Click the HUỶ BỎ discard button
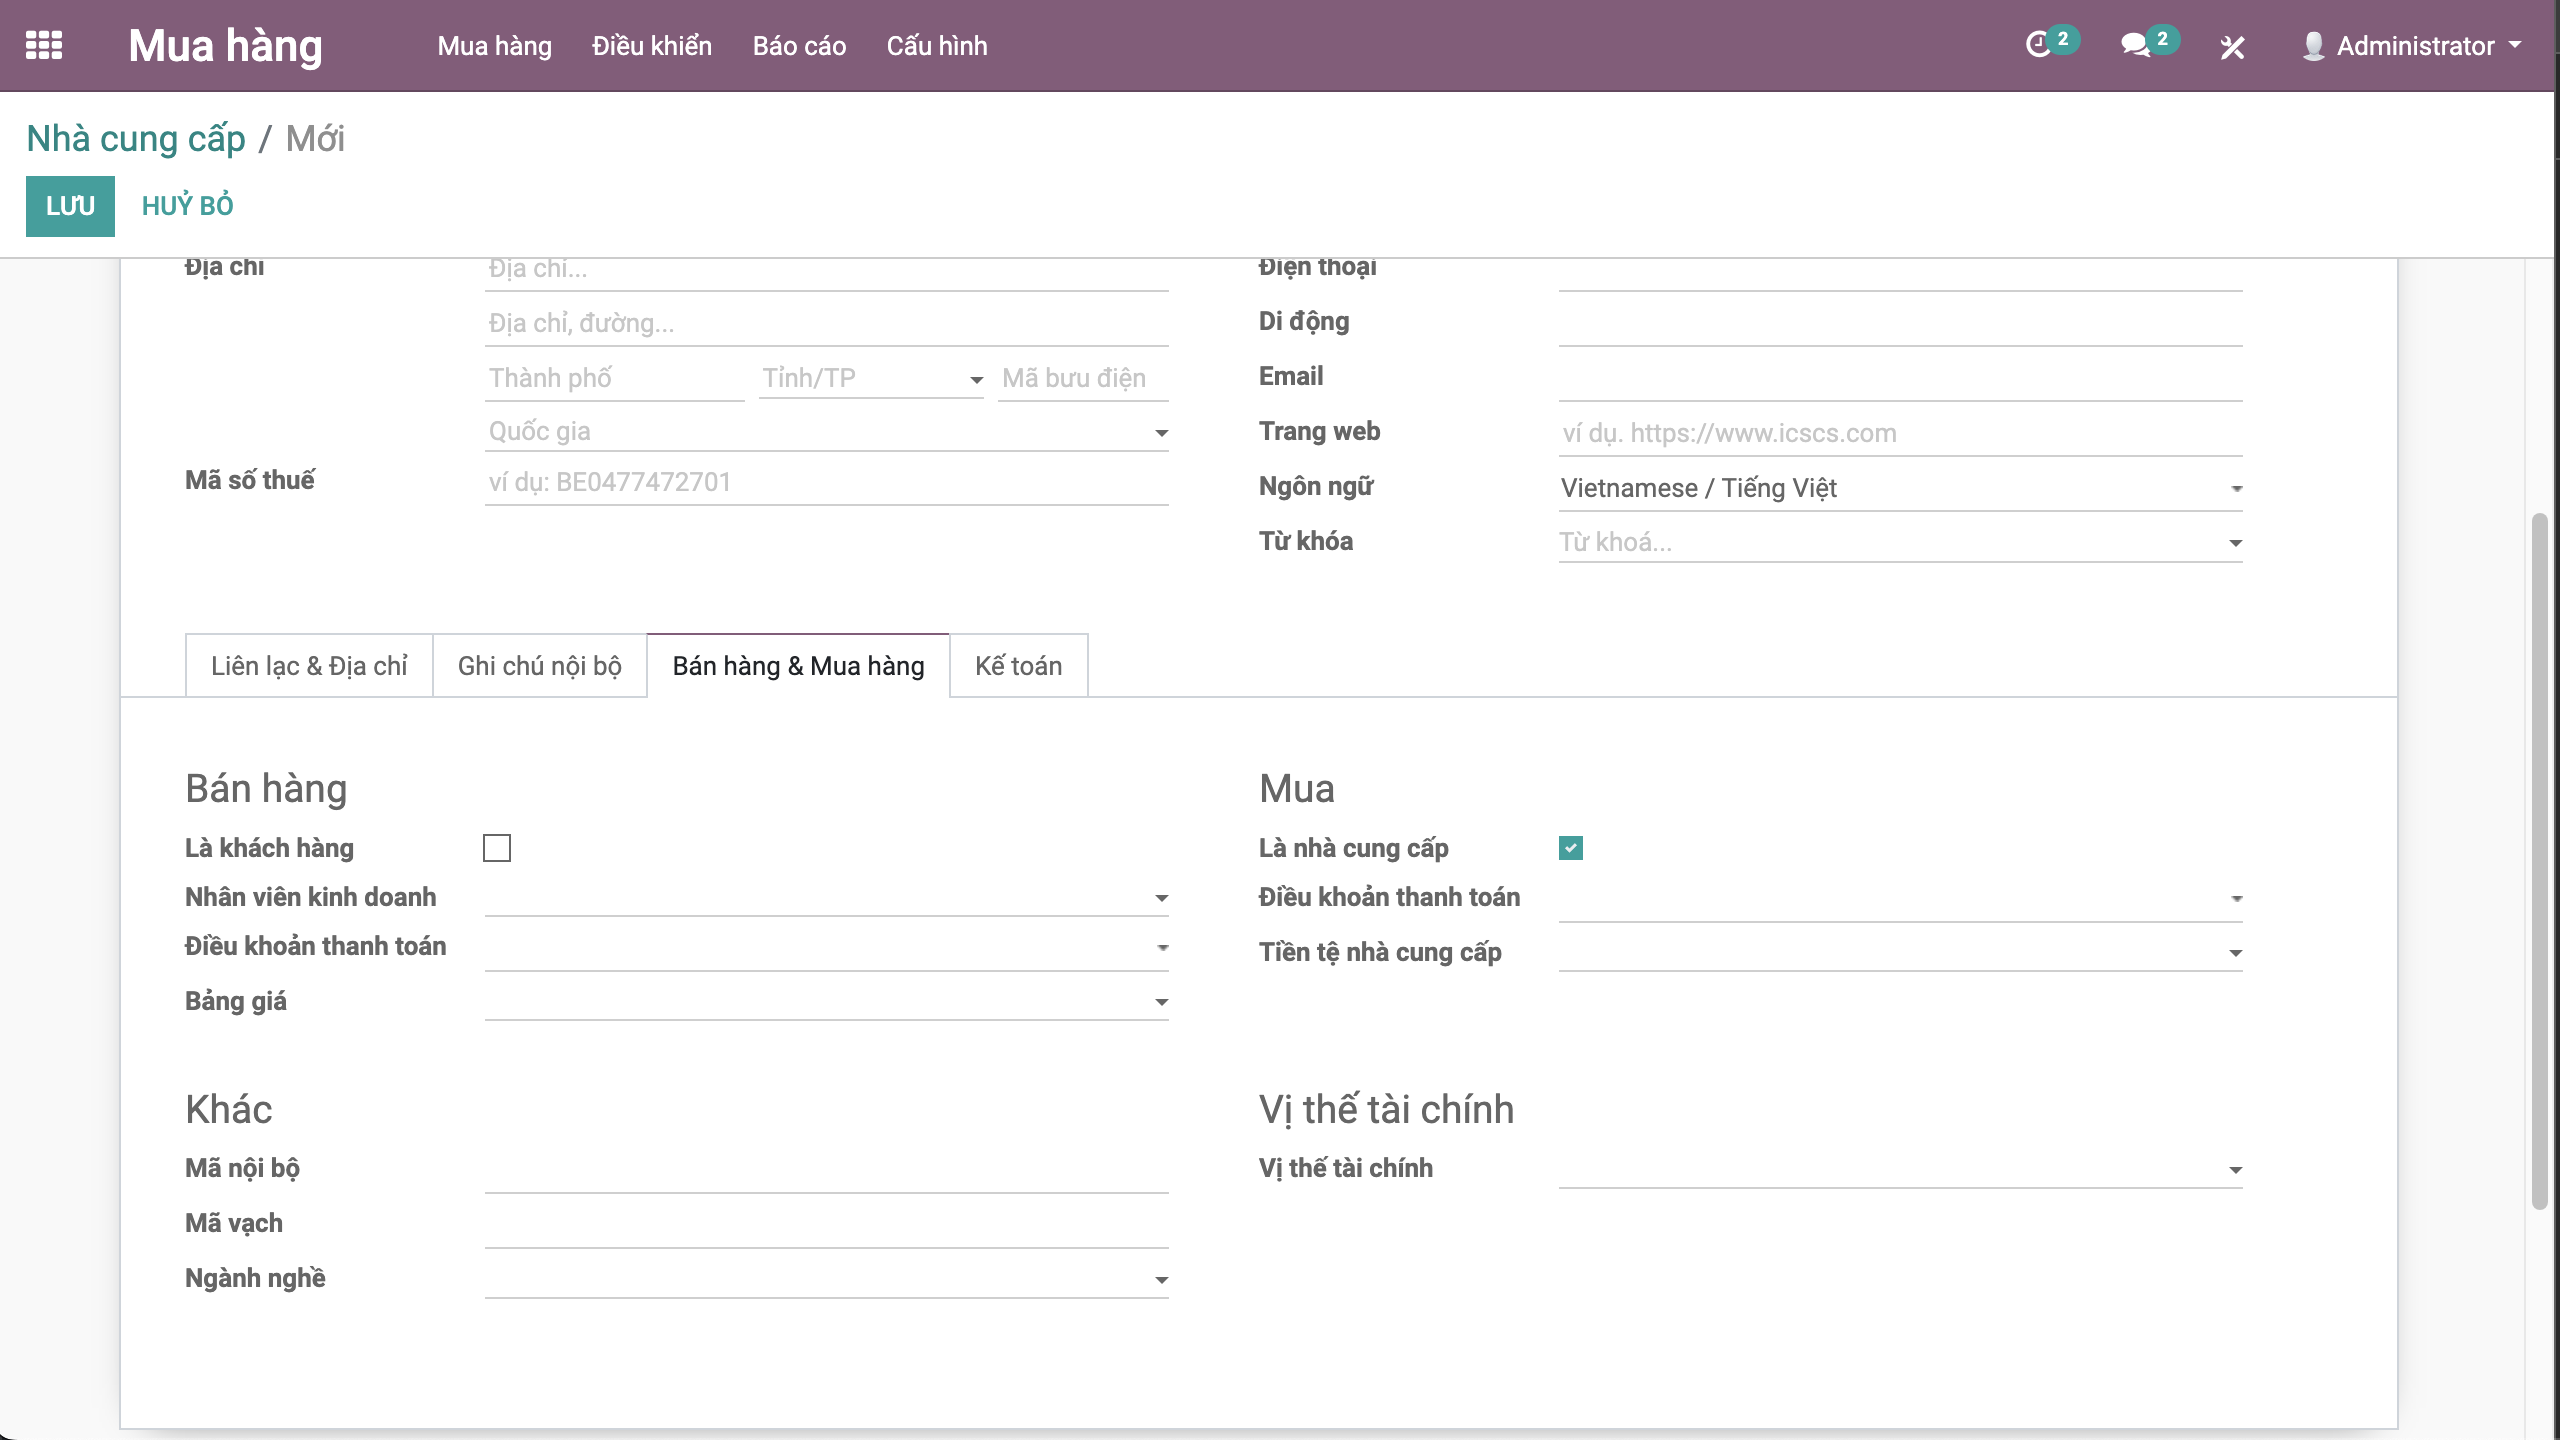Screen dimensions: 2560x1440 [x=187, y=206]
